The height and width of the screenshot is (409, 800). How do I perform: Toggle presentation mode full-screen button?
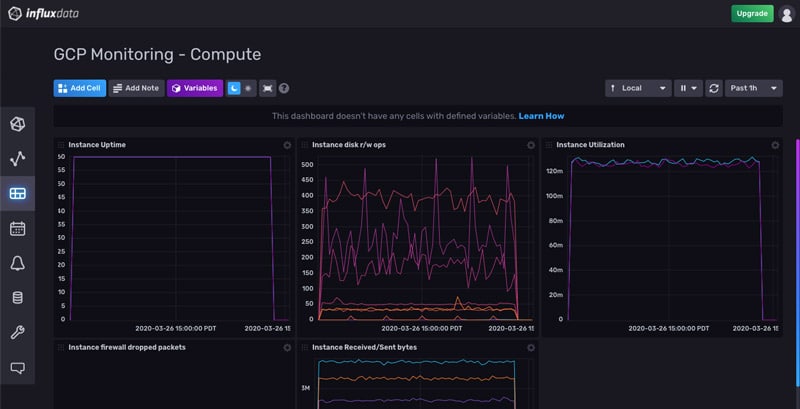(267, 88)
